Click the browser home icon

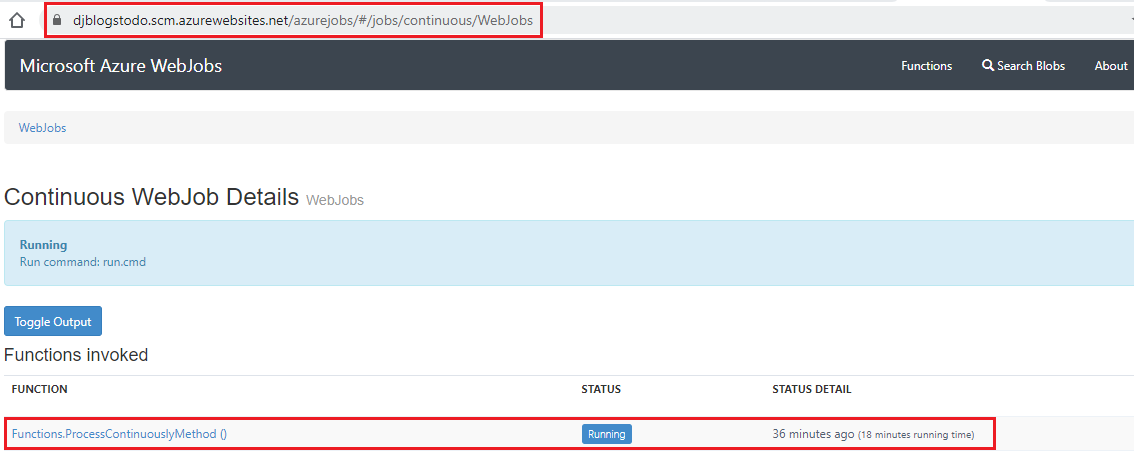pos(16,20)
